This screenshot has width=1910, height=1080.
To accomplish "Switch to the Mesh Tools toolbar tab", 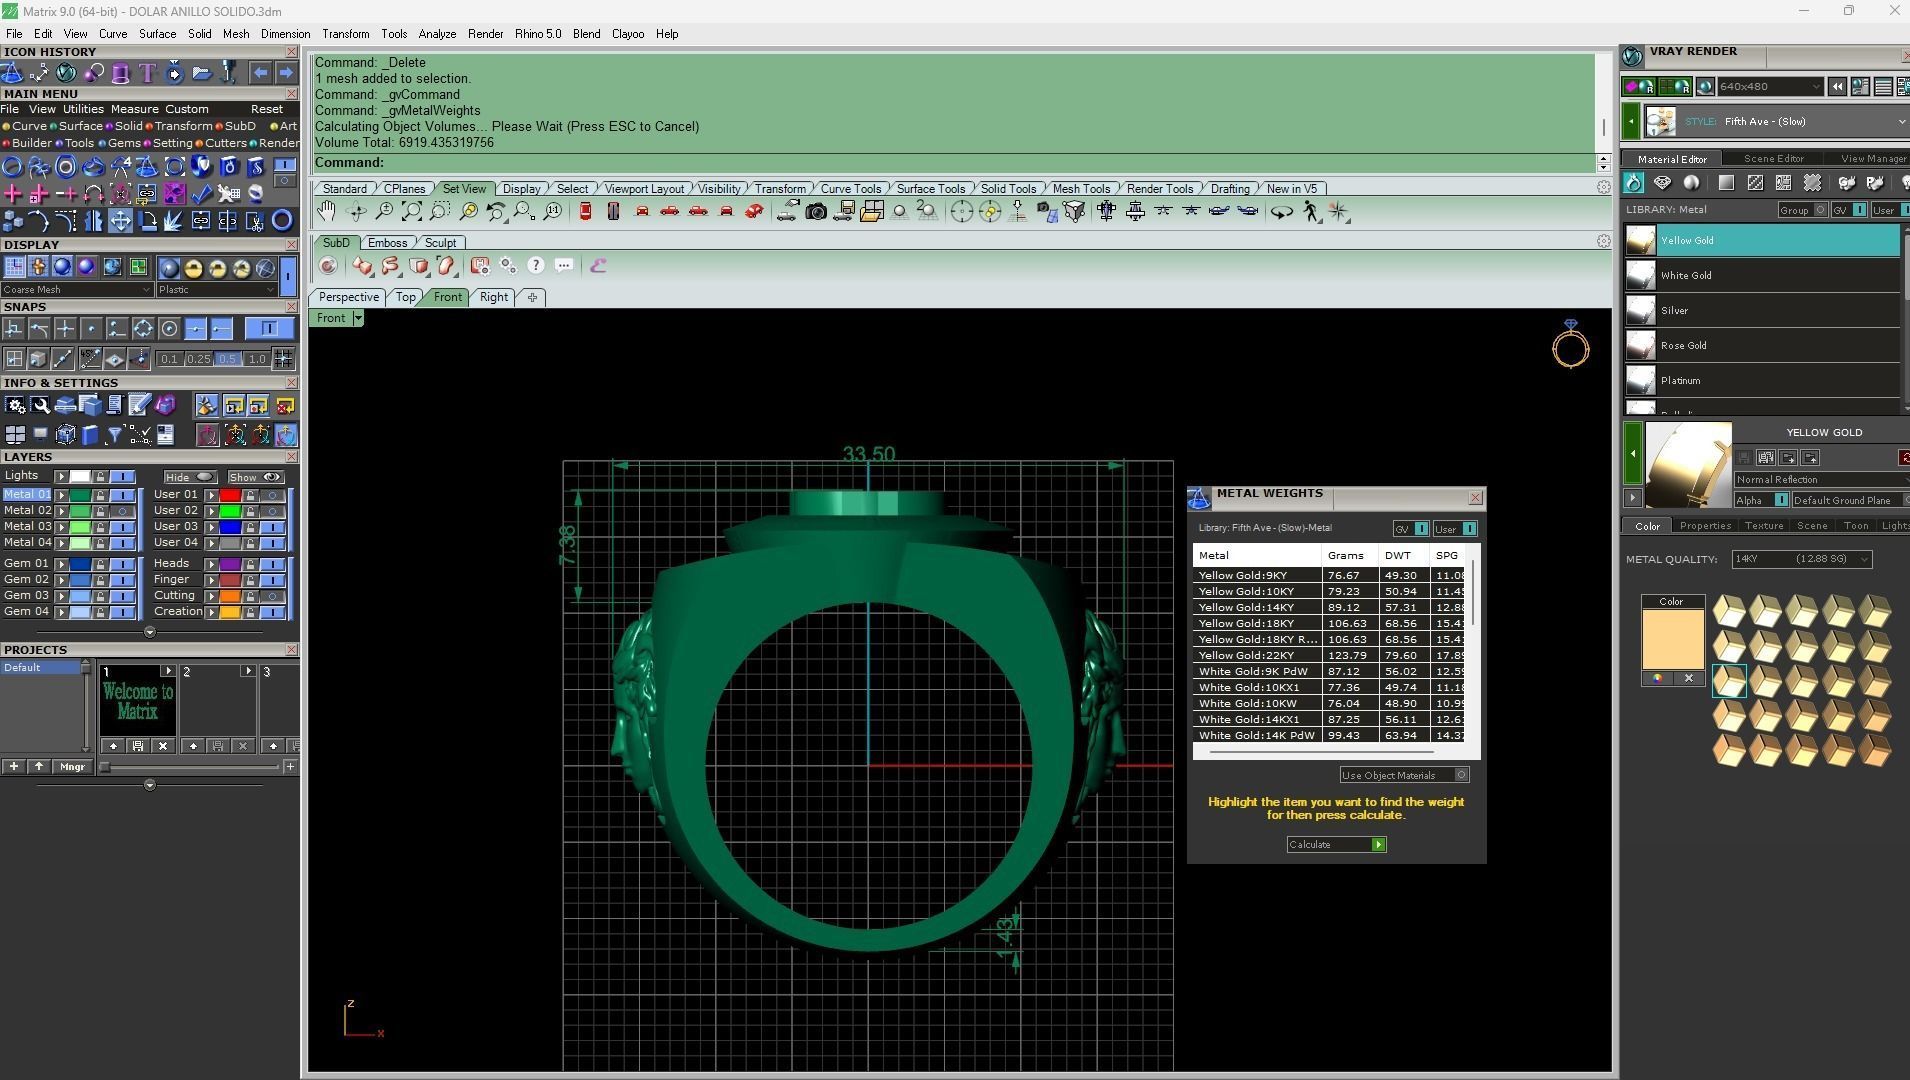I will (x=1081, y=188).
